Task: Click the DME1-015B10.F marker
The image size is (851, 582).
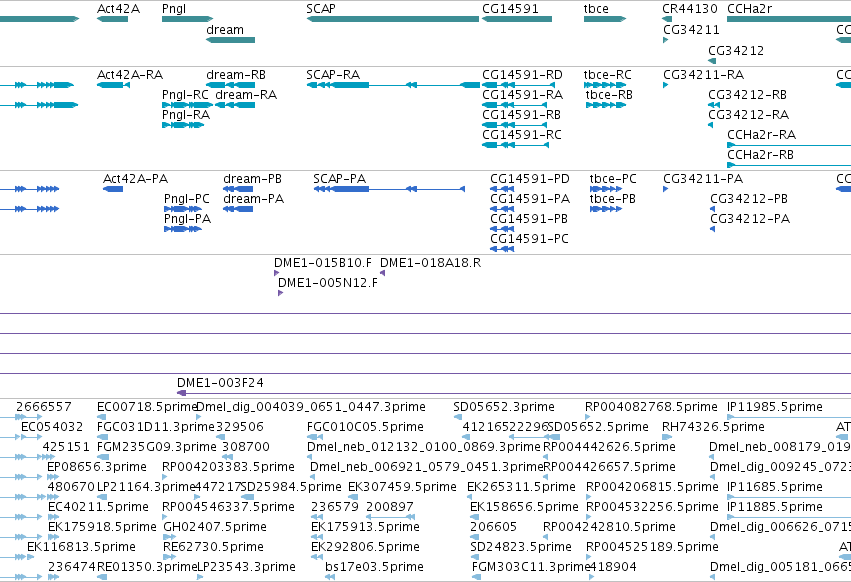Action: tap(276, 273)
